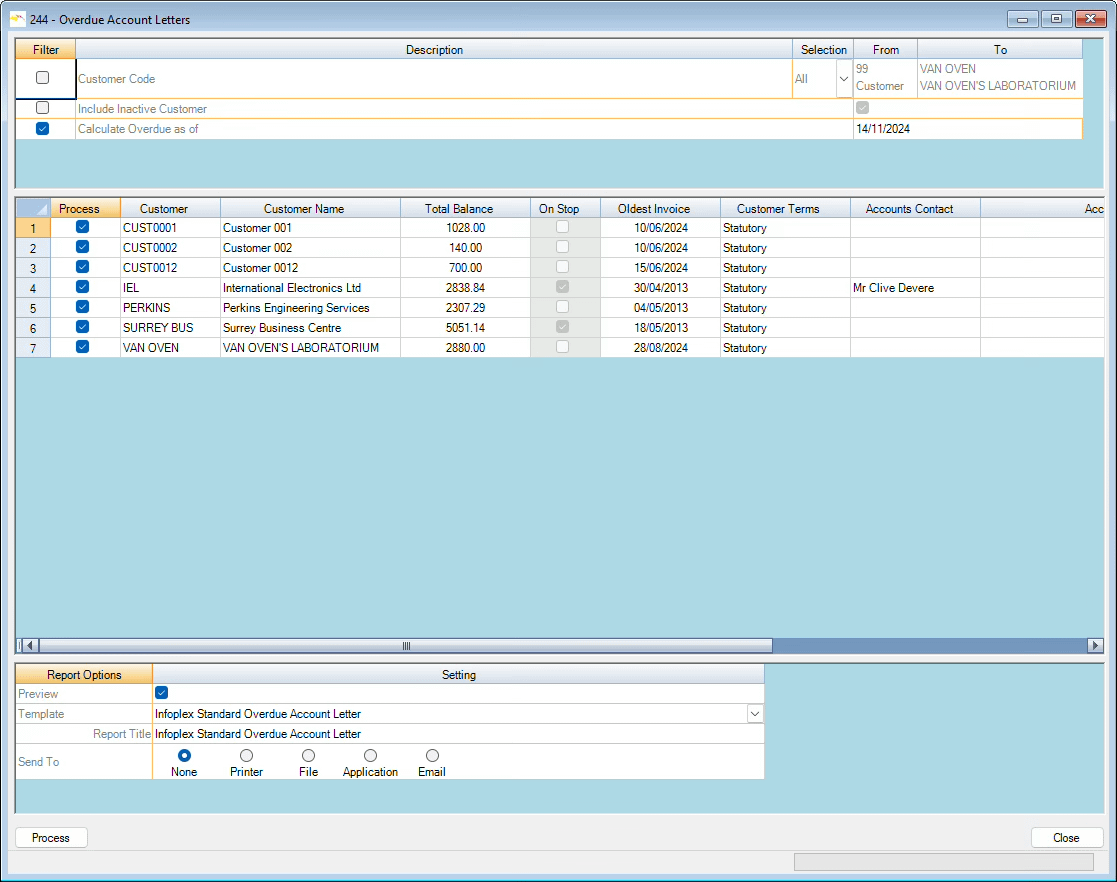This screenshot has width=1117, height=882.
Task: Click the horizontal scrollbar right arrow
Action: [1095, 646]
